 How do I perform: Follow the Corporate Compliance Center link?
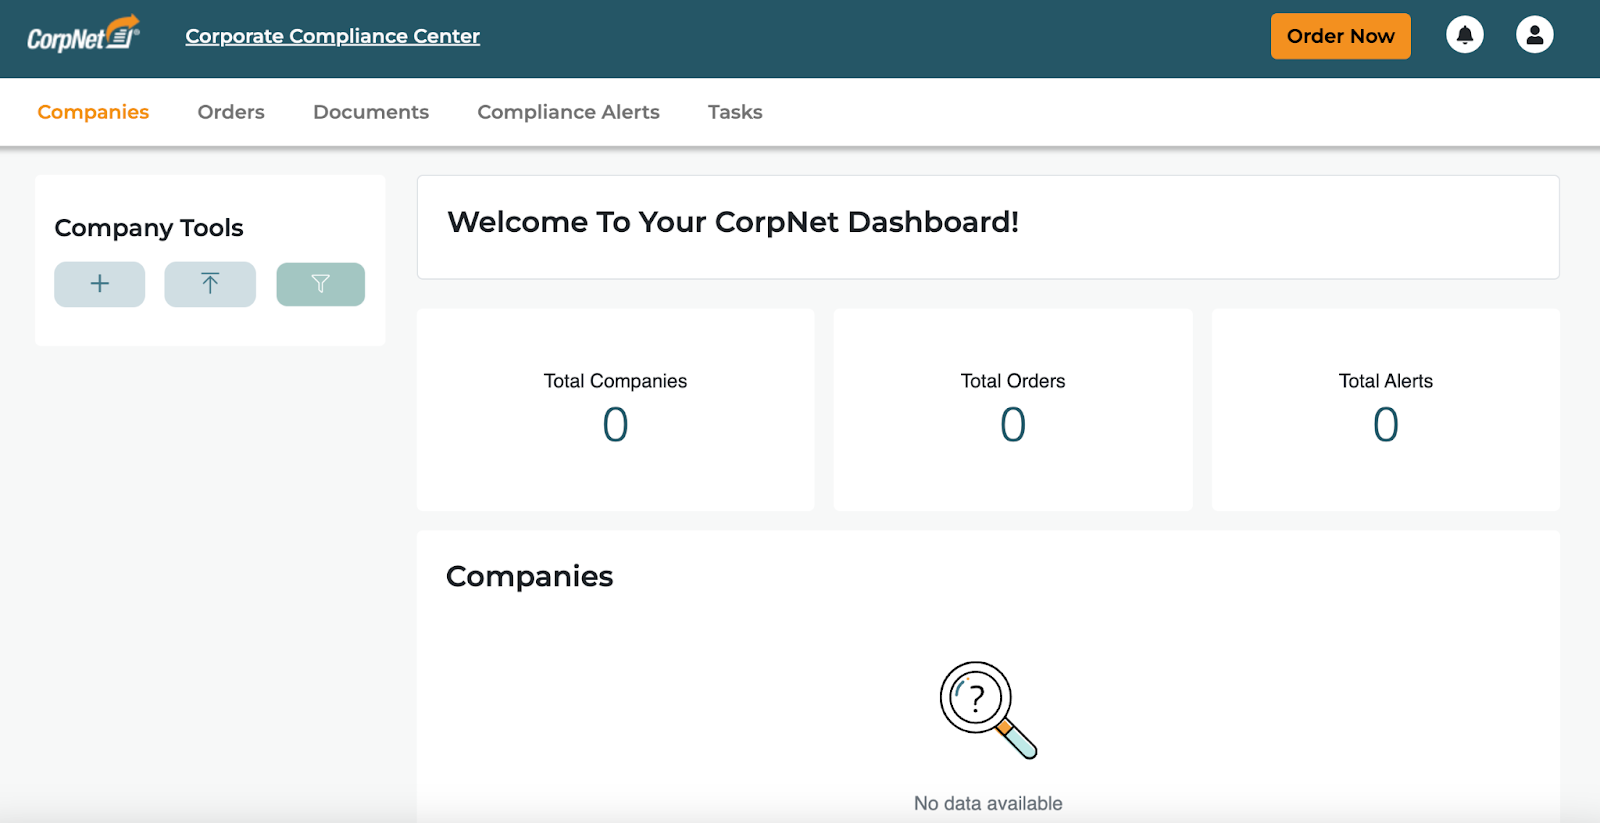click(332, 36)
